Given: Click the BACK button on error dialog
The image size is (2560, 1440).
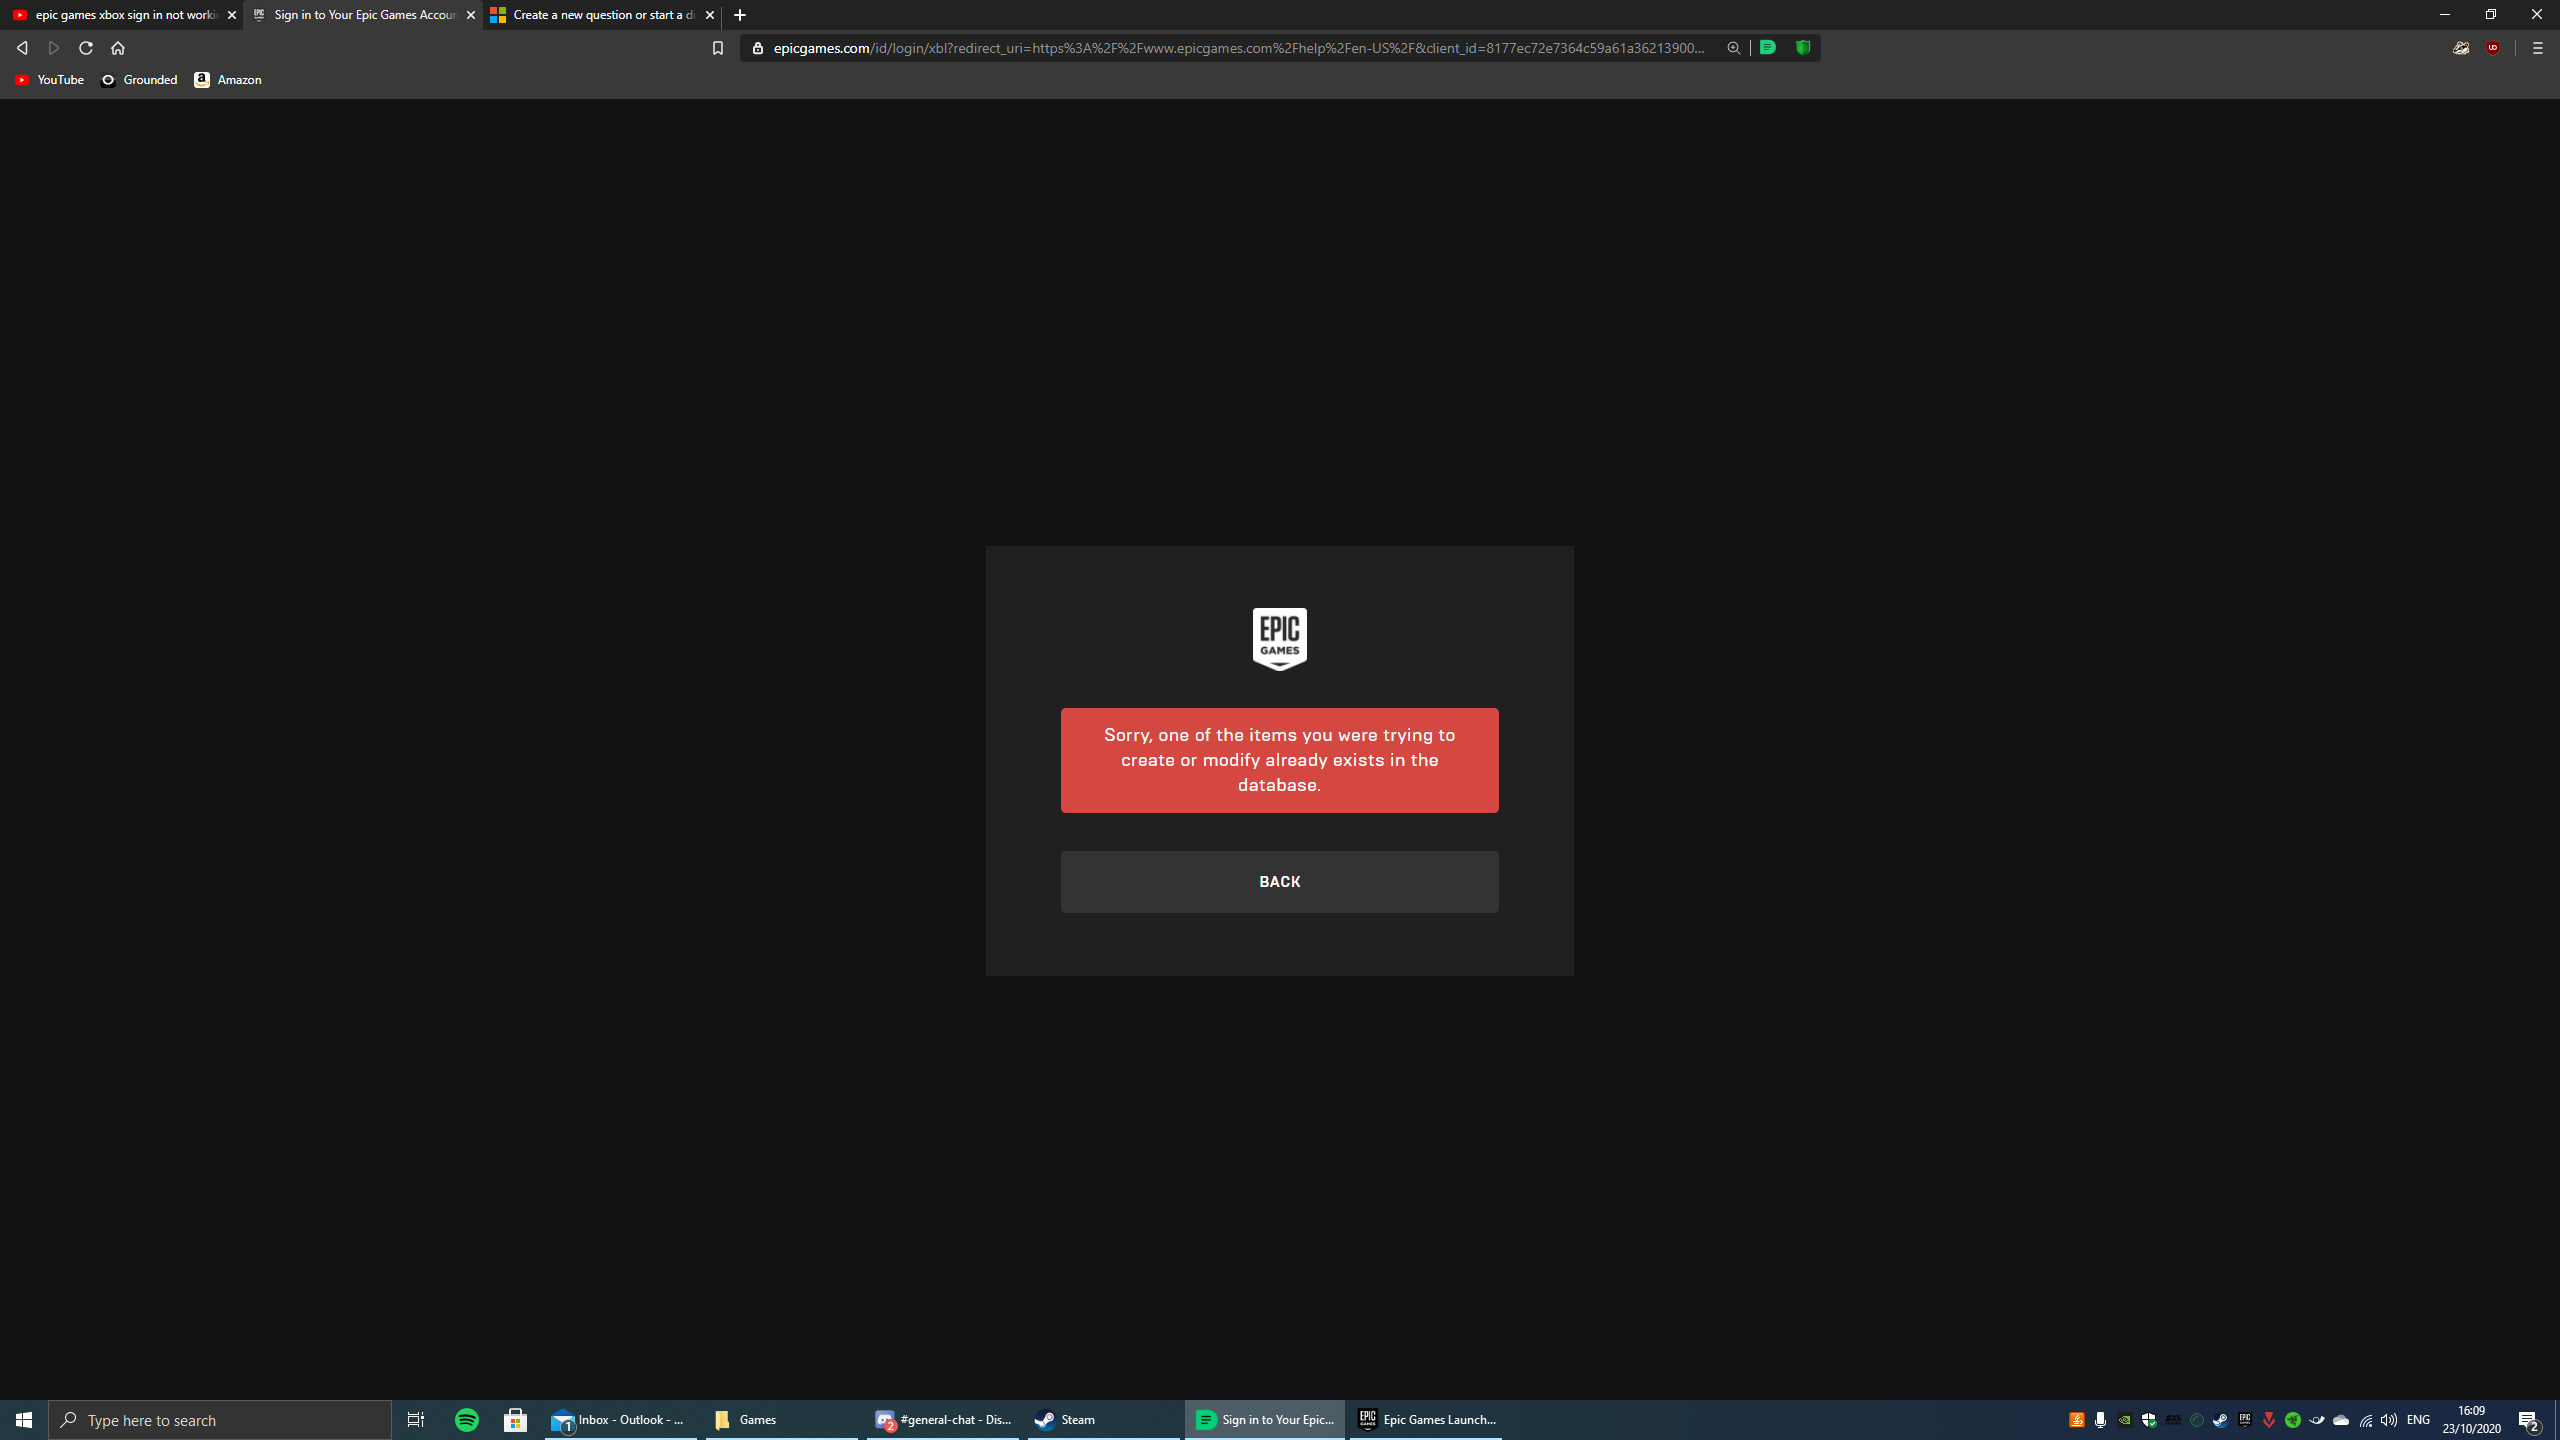Looking at the screenshot, I should [1280, 881].
